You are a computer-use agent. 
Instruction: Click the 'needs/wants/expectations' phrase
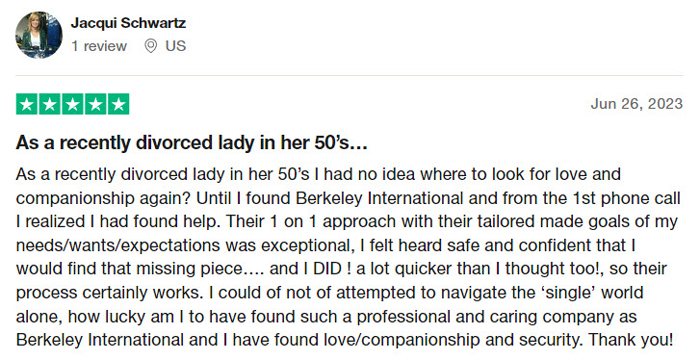118,245
